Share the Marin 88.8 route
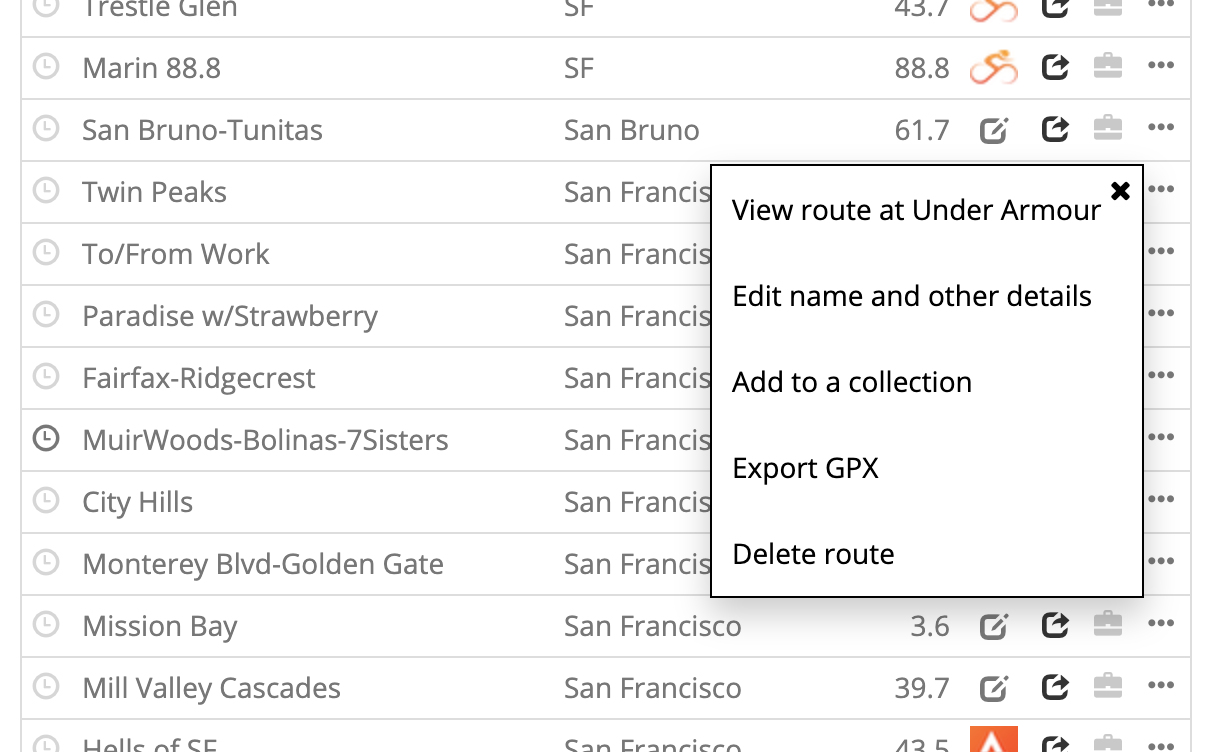1214x752 pixels. pyautogui.click(x=1055, y=67)
